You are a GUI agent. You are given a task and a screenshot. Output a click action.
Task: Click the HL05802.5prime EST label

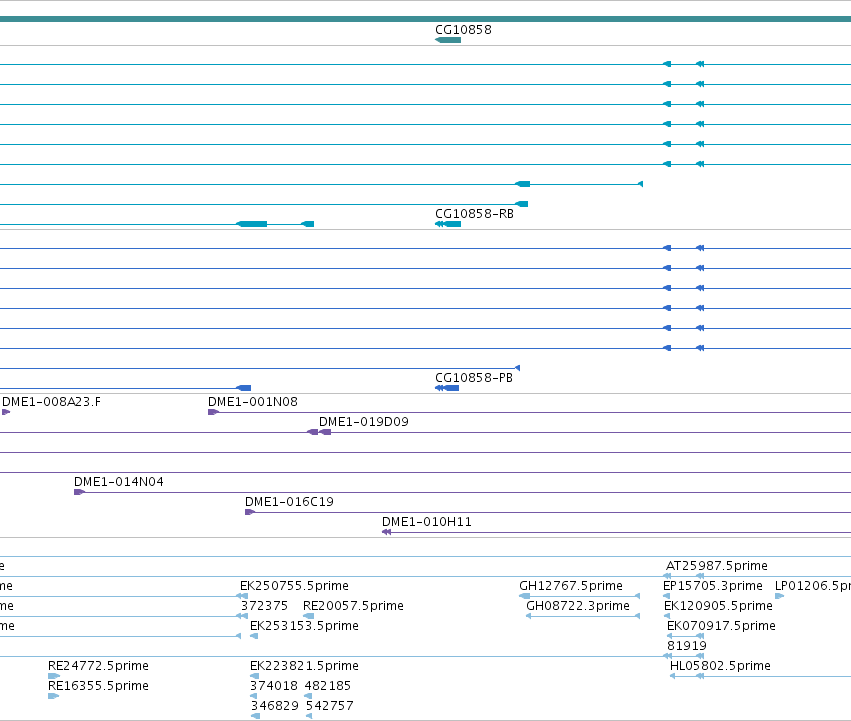720,667
